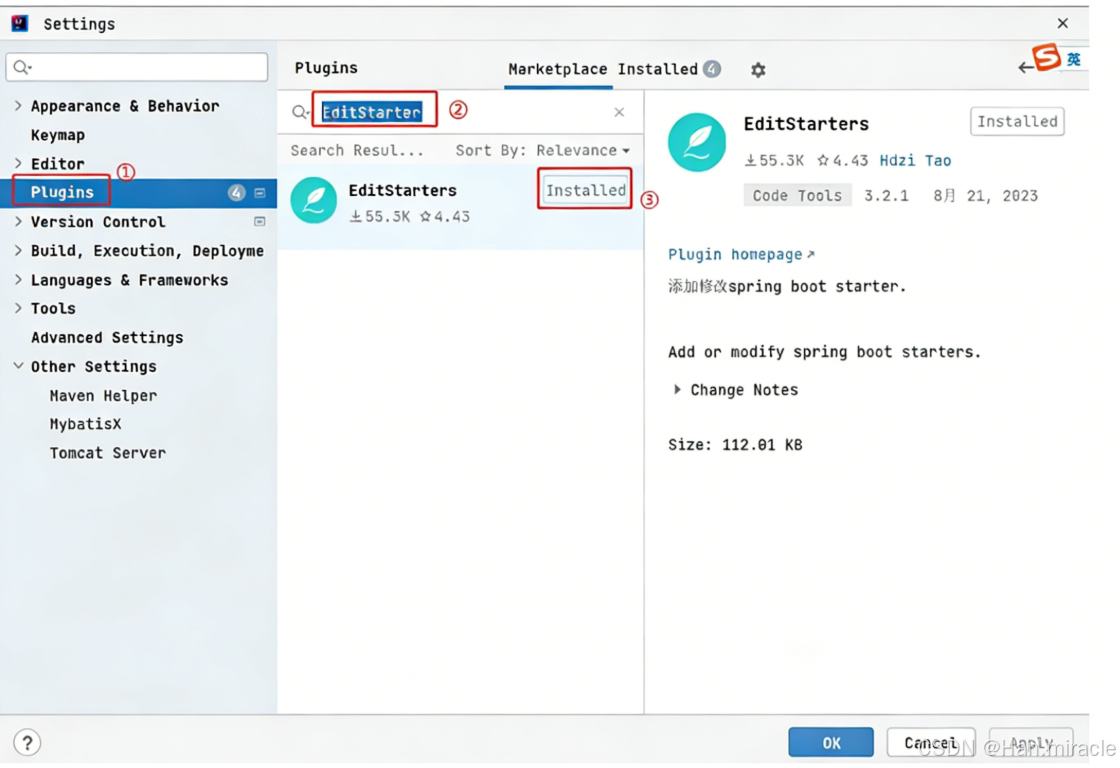Viewport: 1120px width, 768px height.
Task: Click the OK button
Action: click(831, 742)
